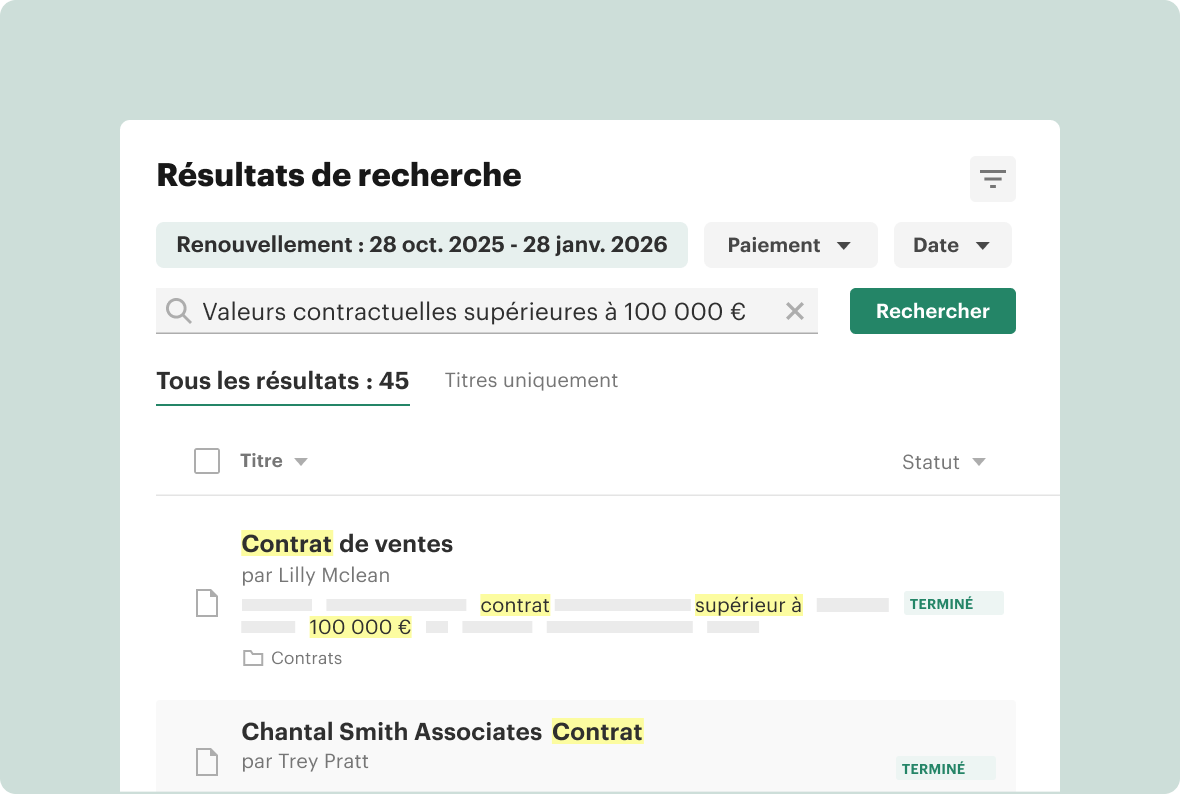Click the Contrats folder icon
The width and height of the screenshot is (1180, 794).
pos(253,659)
